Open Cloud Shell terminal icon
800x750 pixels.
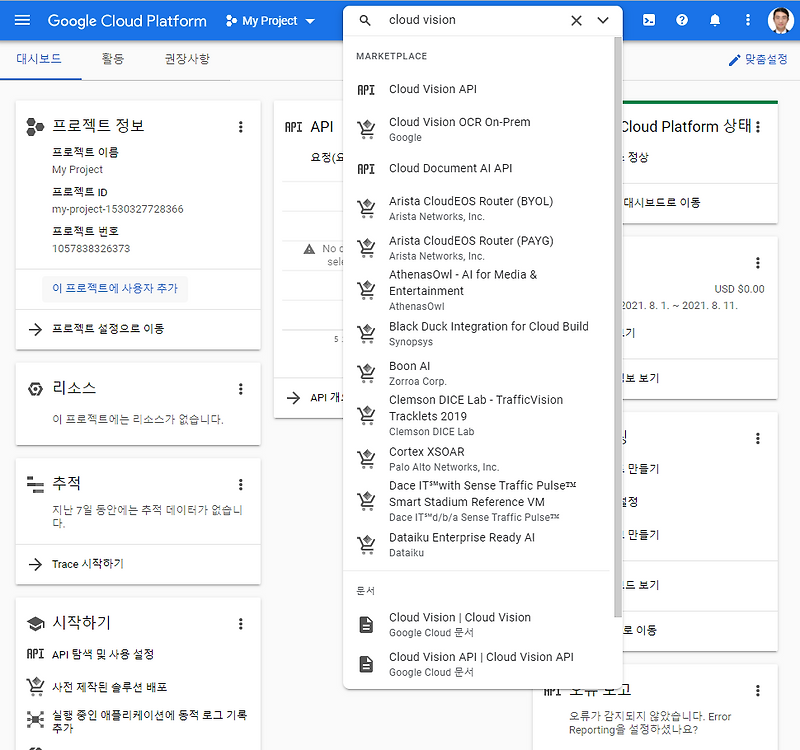click(649, 20)
